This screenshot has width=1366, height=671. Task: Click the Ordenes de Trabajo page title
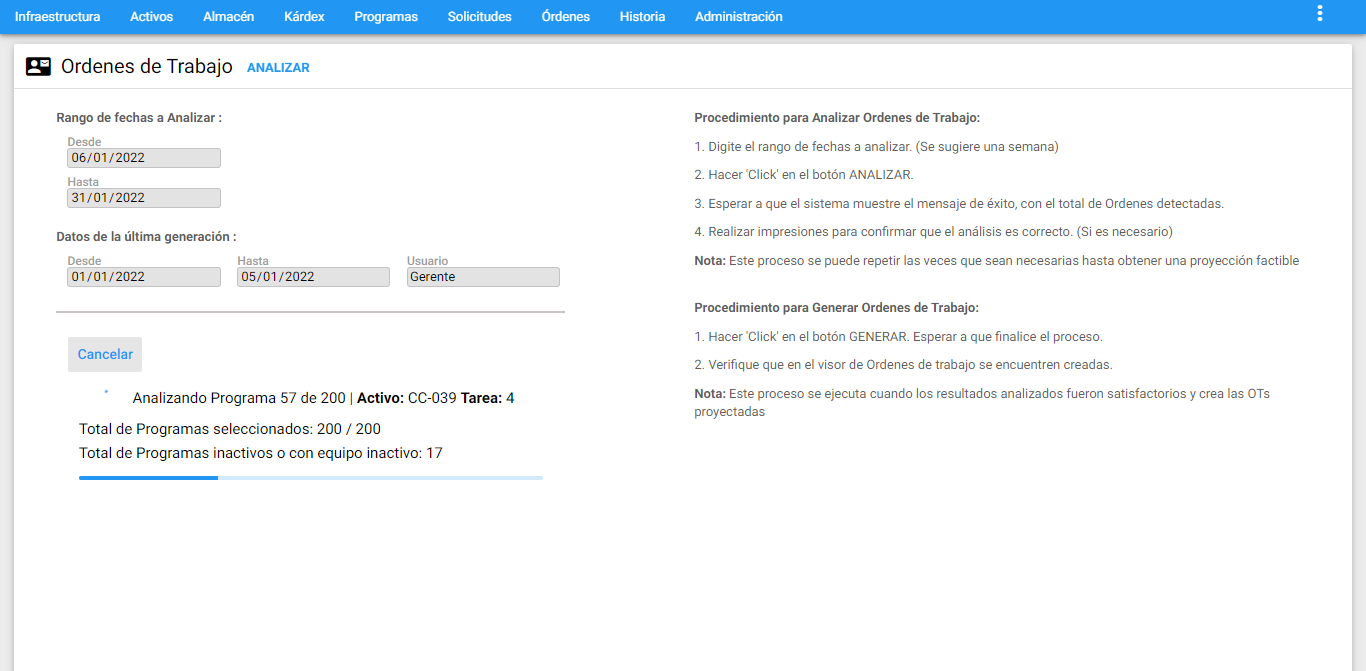click(147, 67)
